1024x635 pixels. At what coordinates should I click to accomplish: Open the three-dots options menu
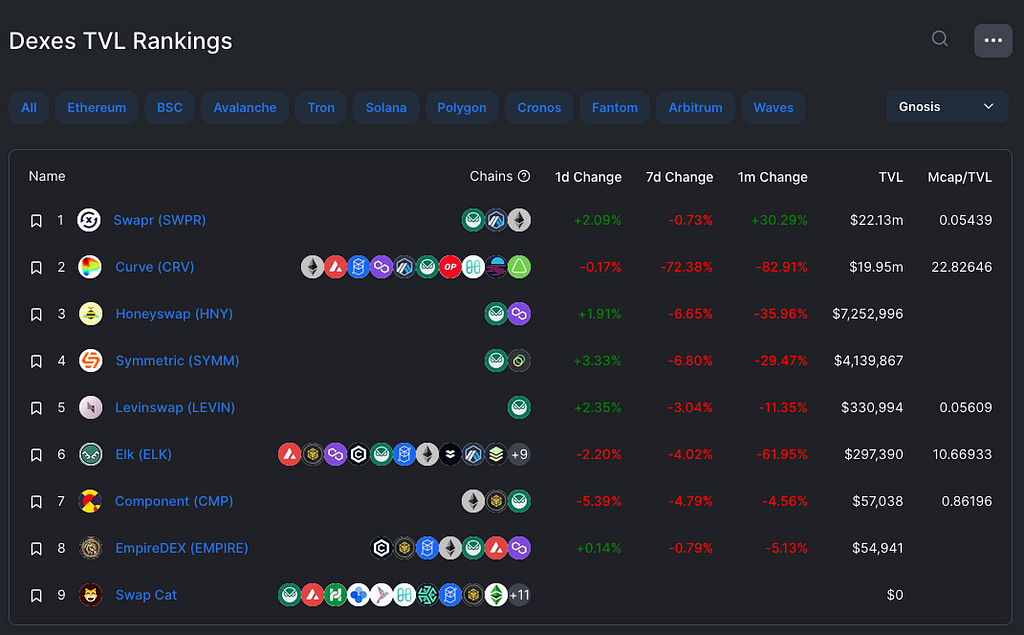coord(993,41)
